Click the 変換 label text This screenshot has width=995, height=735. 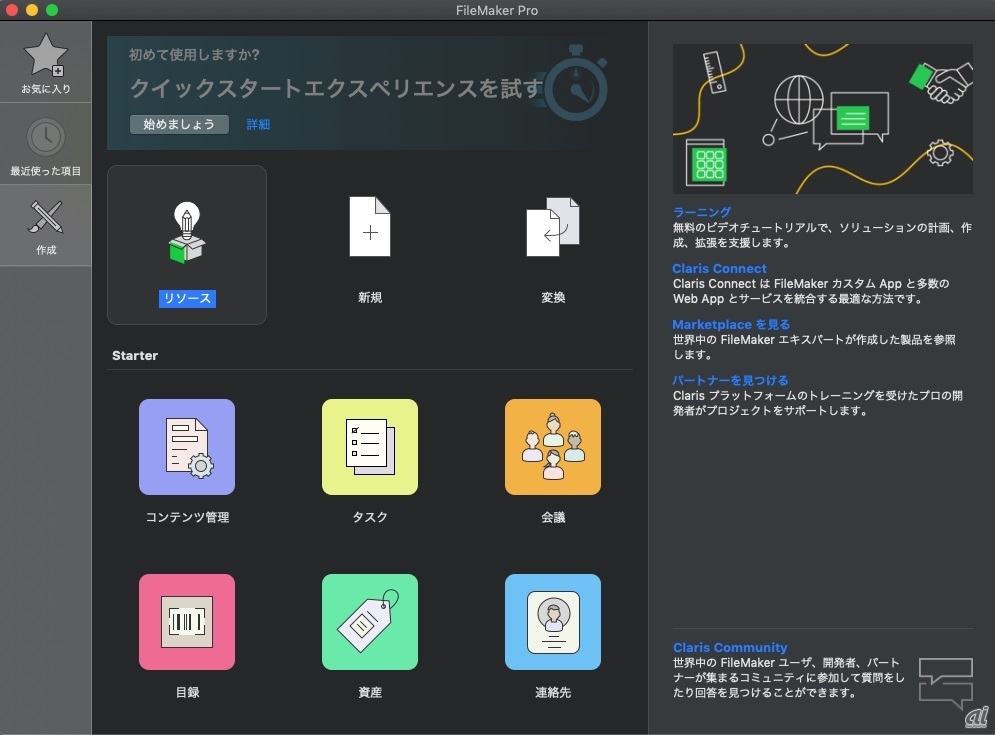click(553, 297)
